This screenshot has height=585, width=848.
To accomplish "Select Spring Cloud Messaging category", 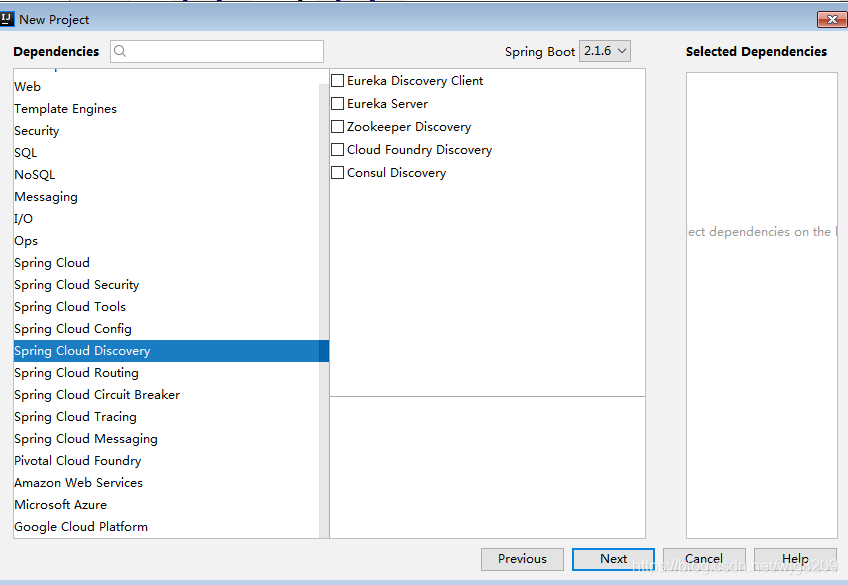I will coord(167,439).
